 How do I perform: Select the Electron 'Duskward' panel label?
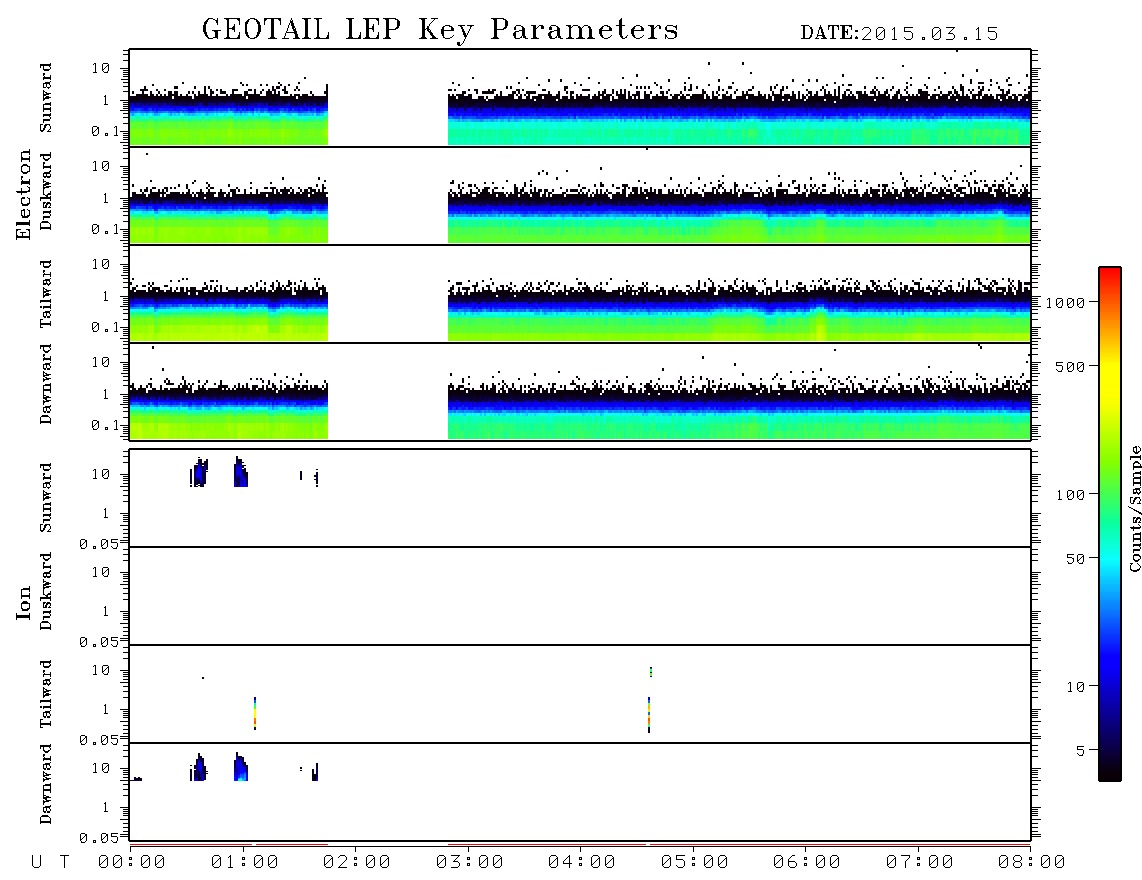(x=46, y=192)
